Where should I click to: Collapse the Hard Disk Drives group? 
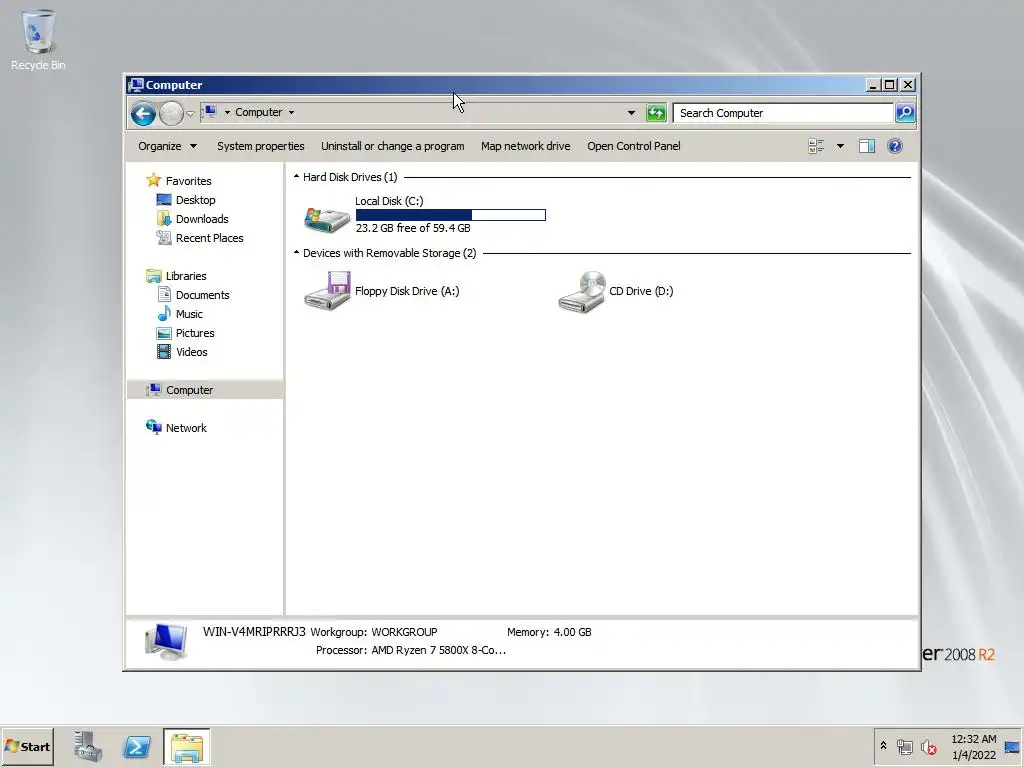point(296,176)
